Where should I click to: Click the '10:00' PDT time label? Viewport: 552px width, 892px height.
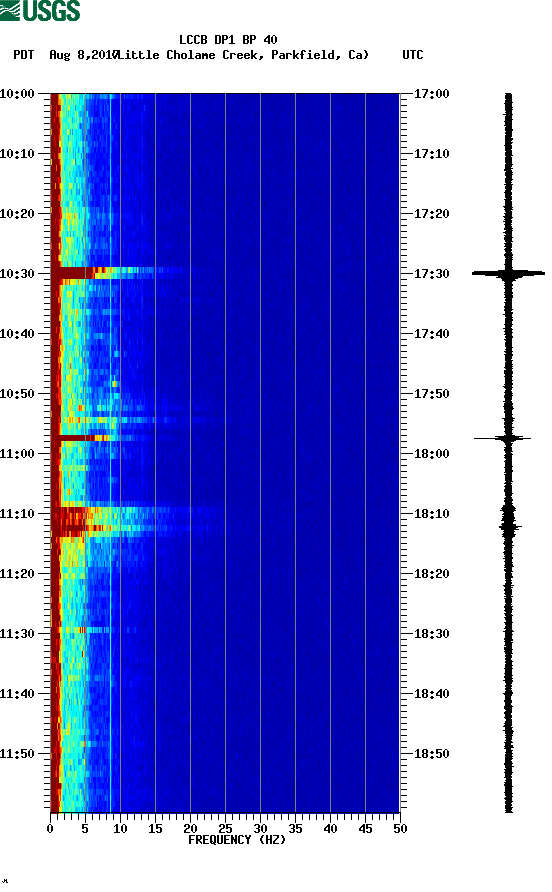point(17,94)
